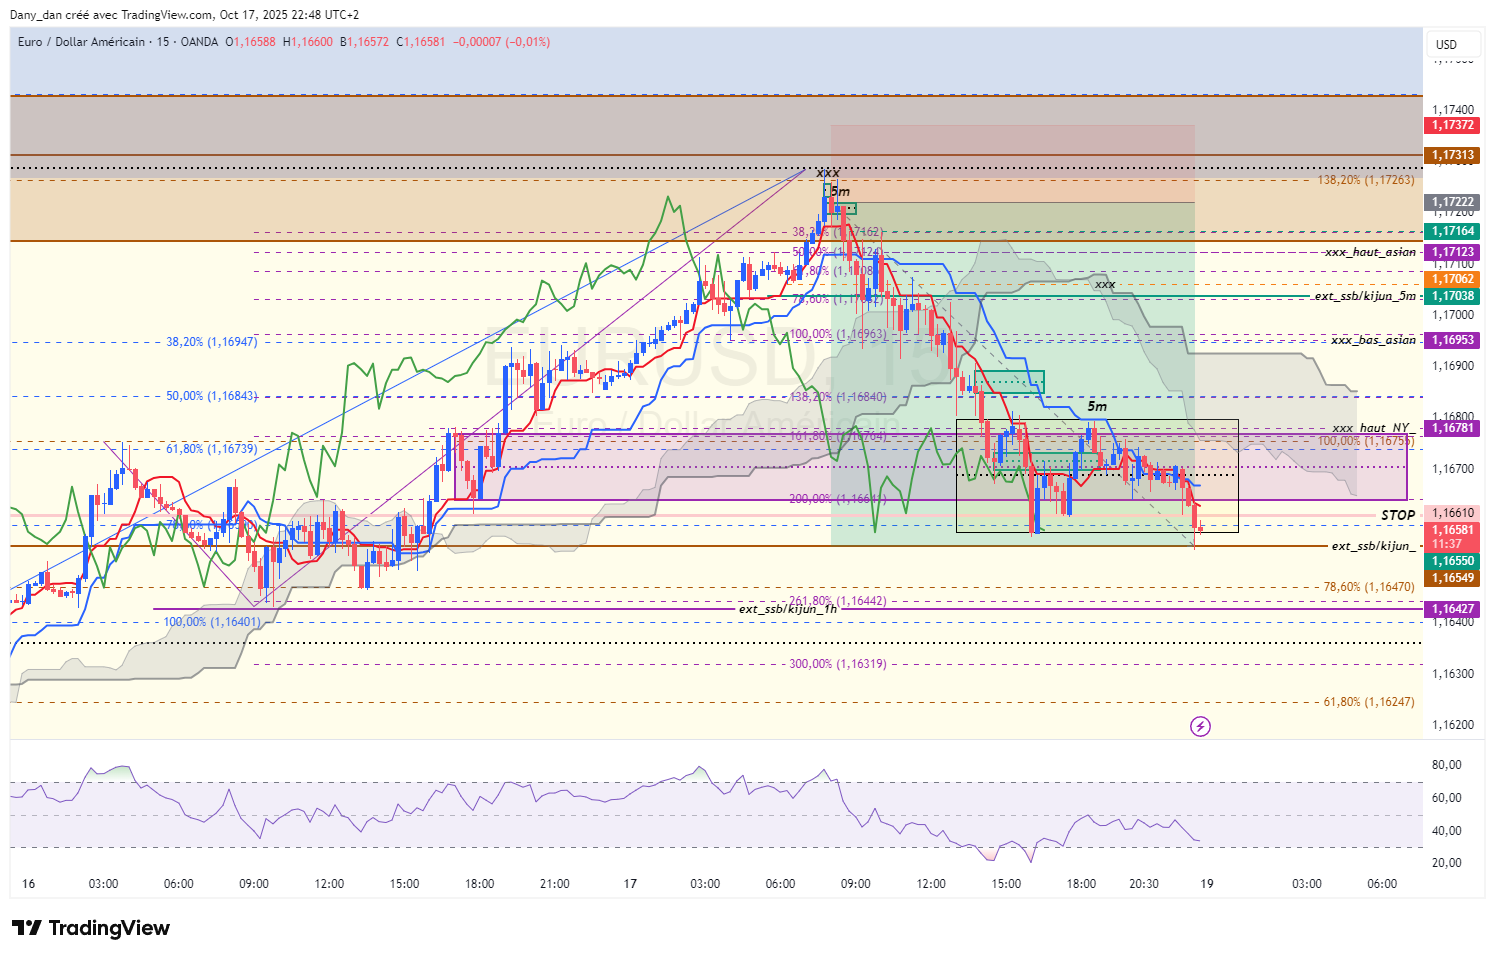
Task: Select the green 1,16550 price label
Action: (1452, 562)
